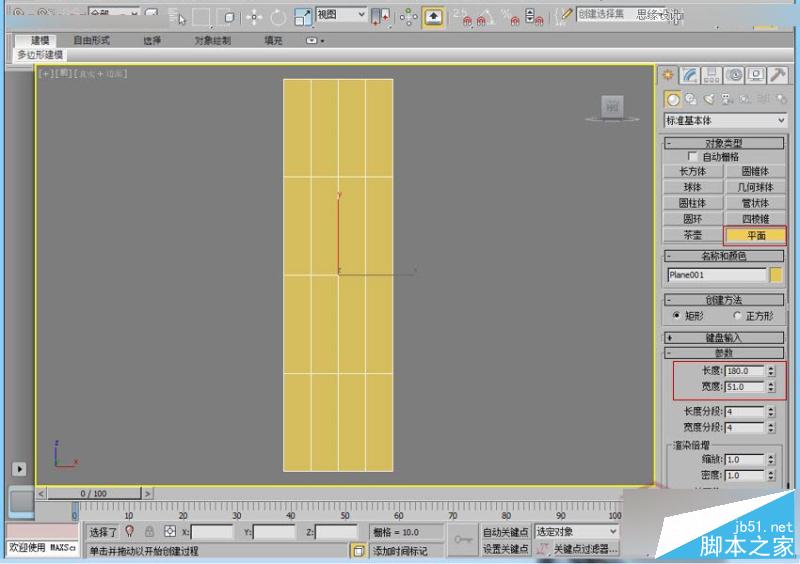Toggle window/crossing selection icon

pyautogui.click(x=228, y=17)
